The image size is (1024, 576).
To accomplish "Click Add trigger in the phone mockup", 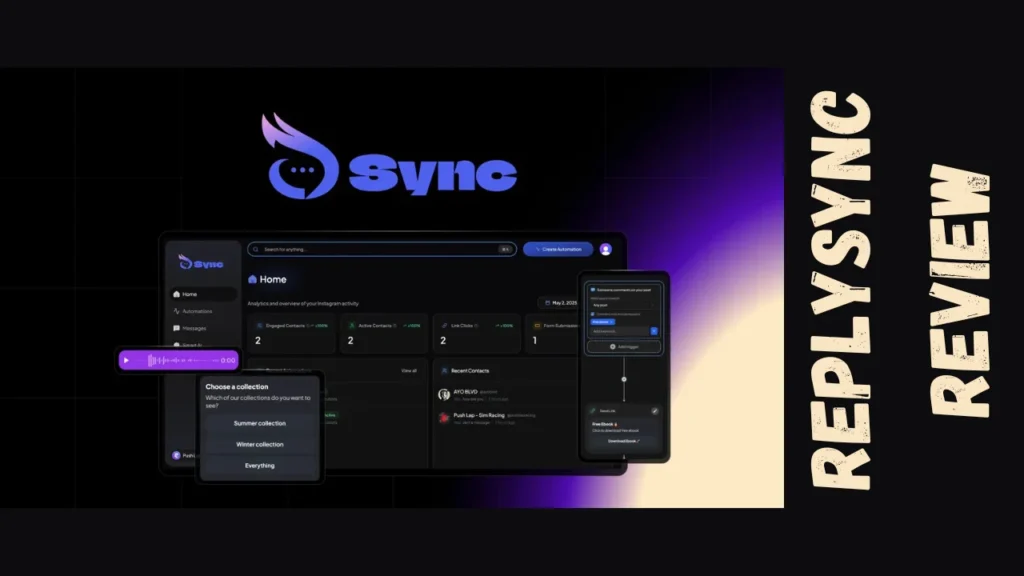I will coord(624,347).
